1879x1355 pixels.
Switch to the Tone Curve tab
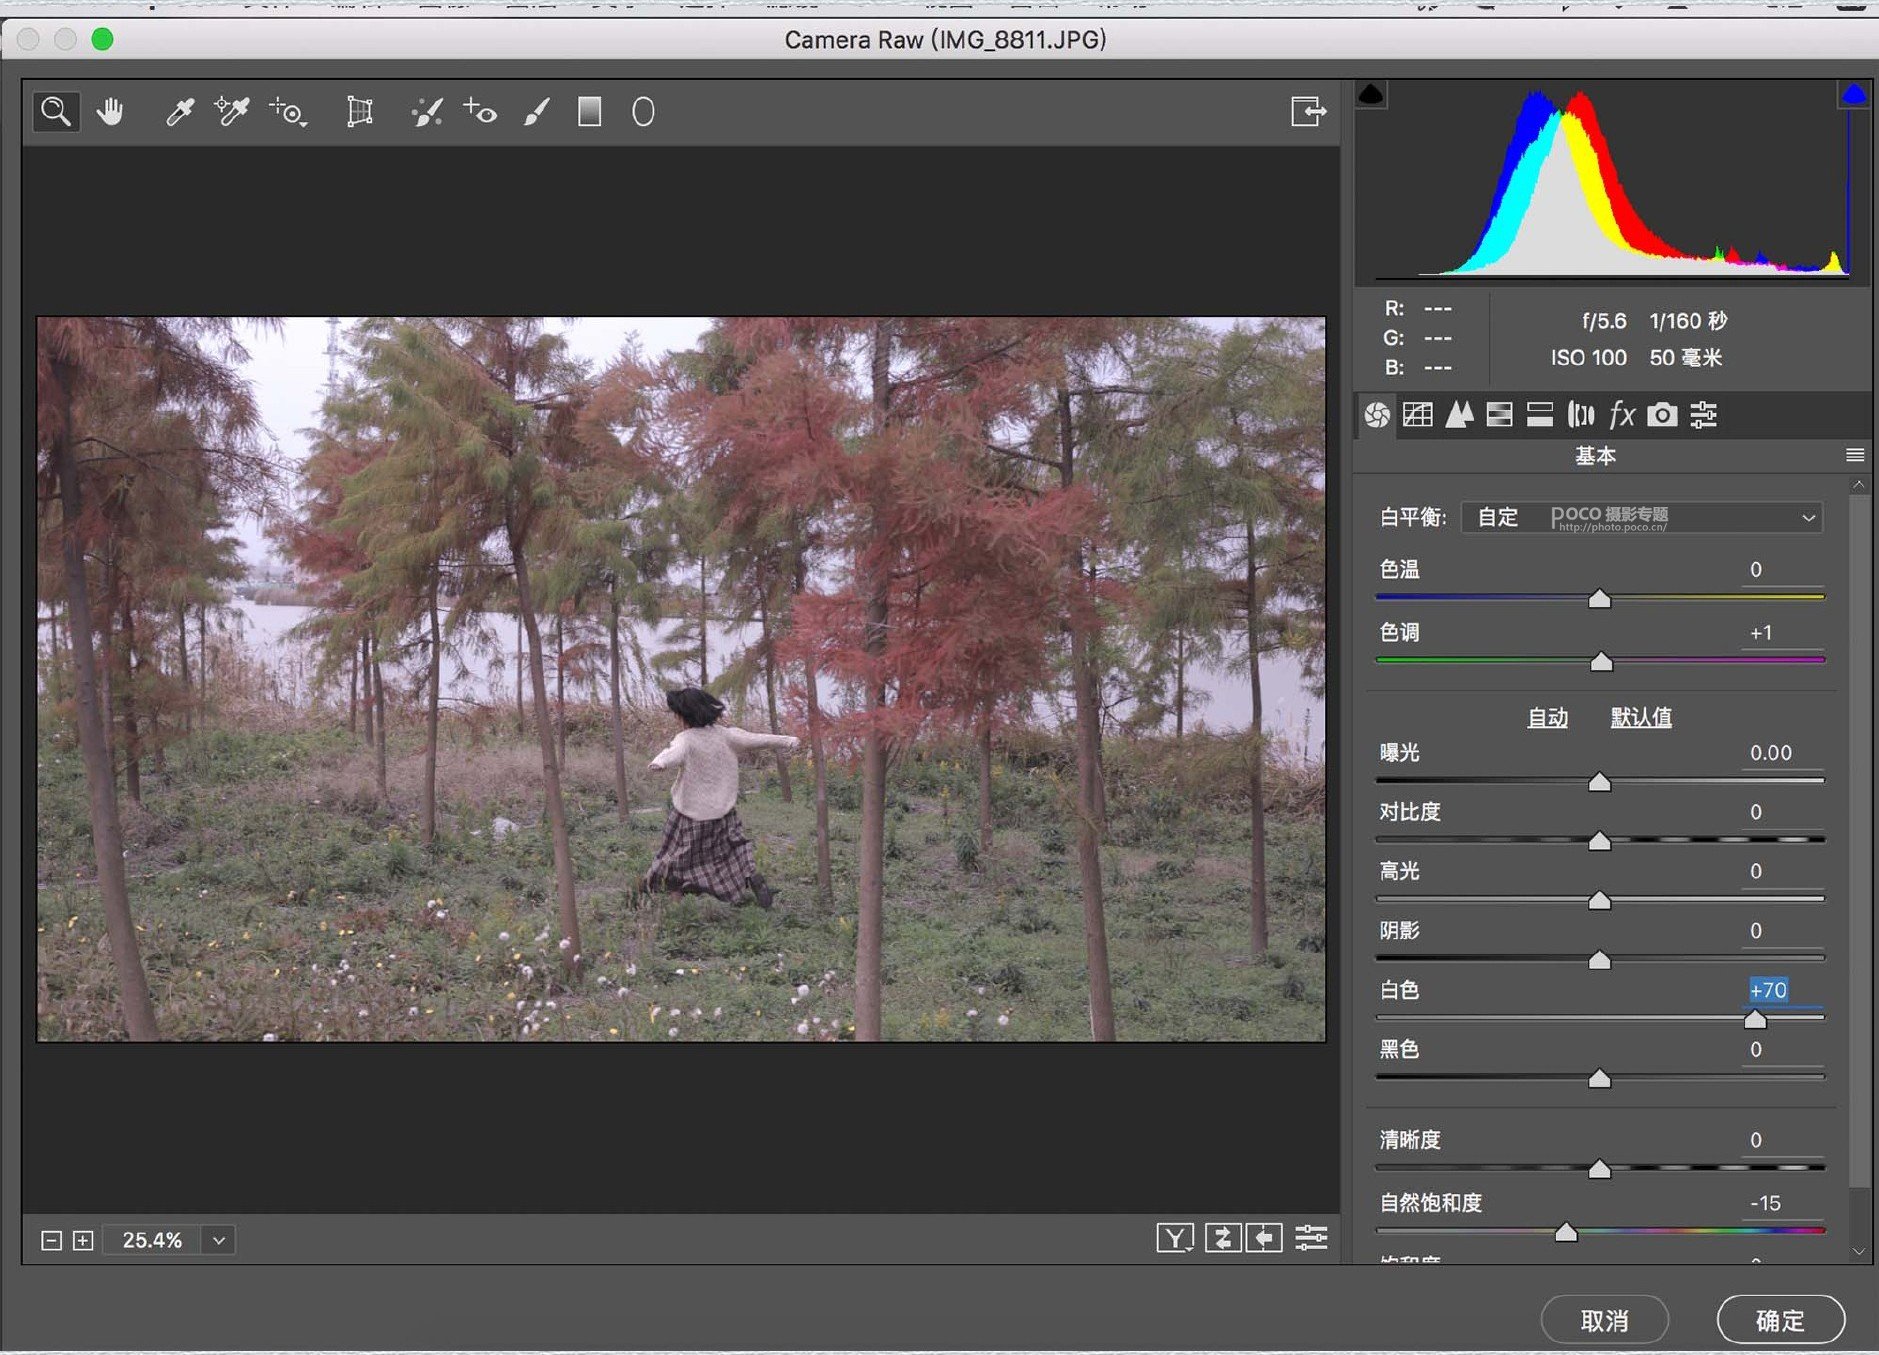click(x=1417, y=415)
